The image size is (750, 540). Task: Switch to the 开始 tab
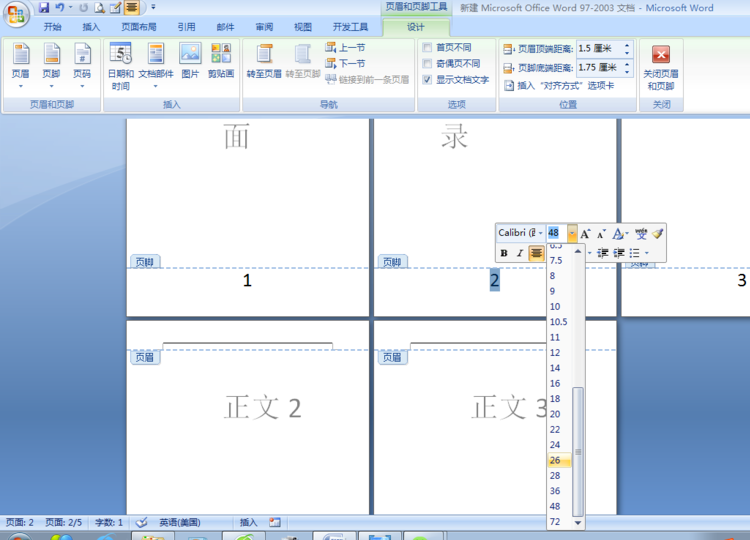click(53, 27)
